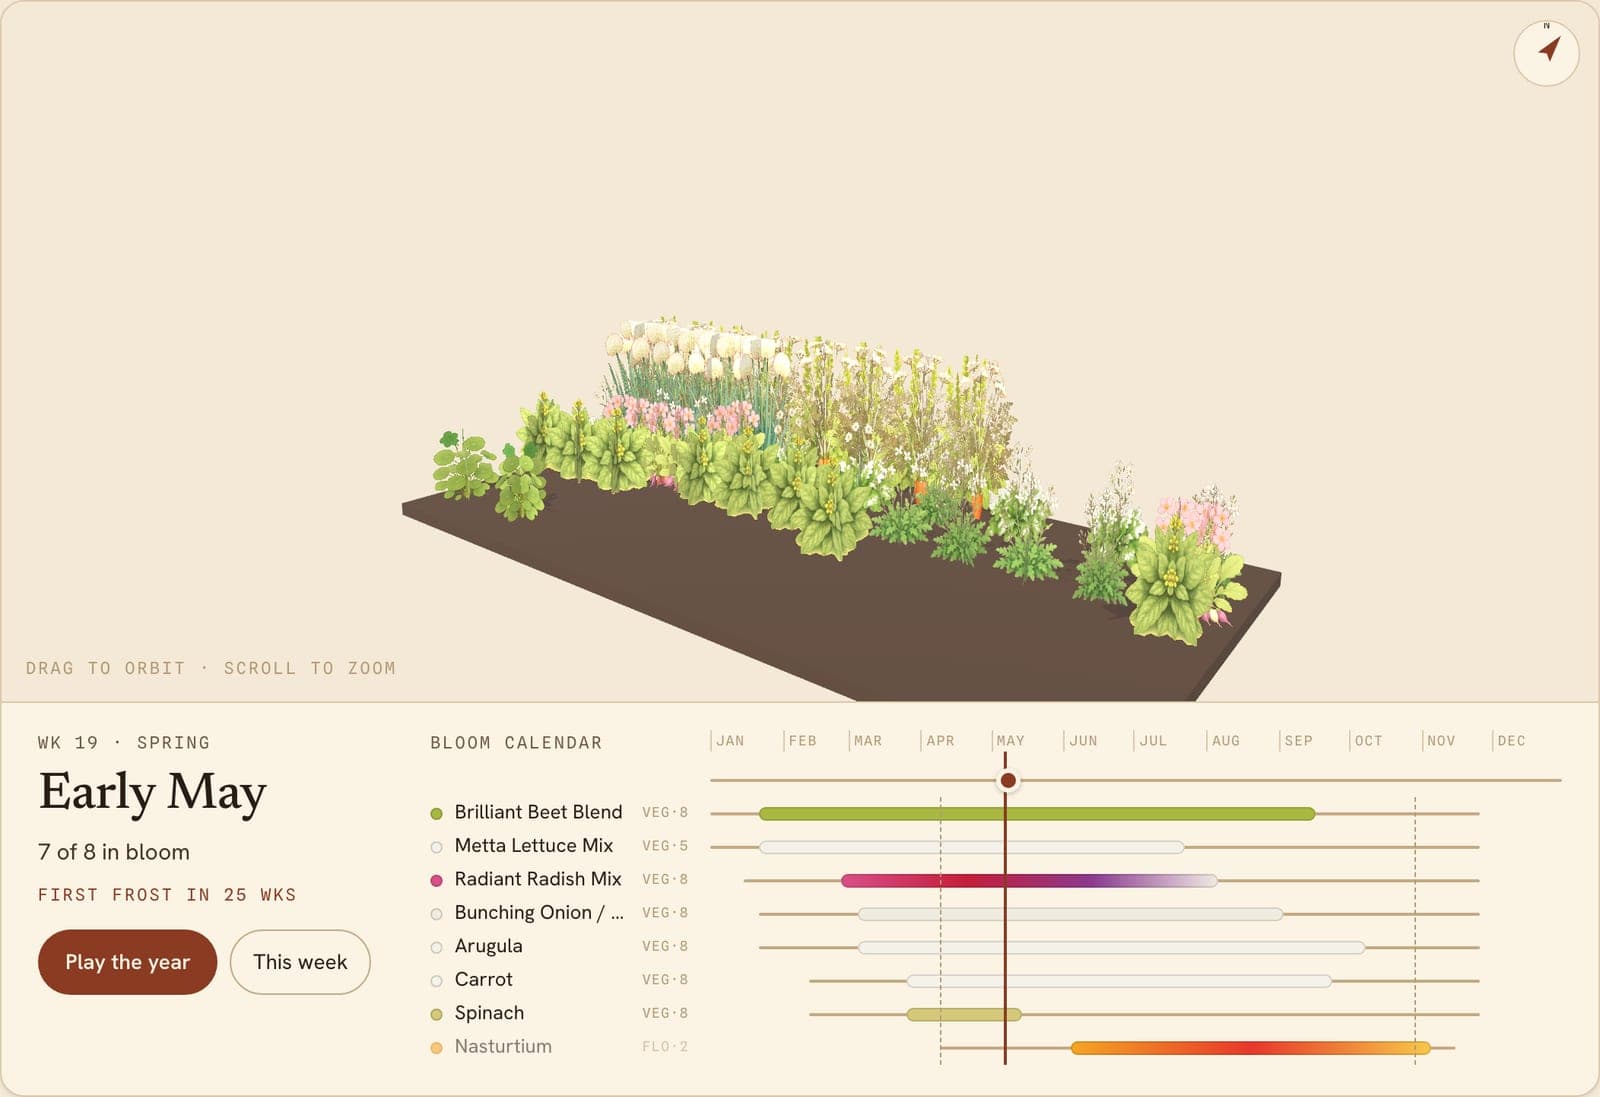This screenshot has height=1097, width=1600.
Task: Click the Bunching Onion season bar
Action: 1070,914
